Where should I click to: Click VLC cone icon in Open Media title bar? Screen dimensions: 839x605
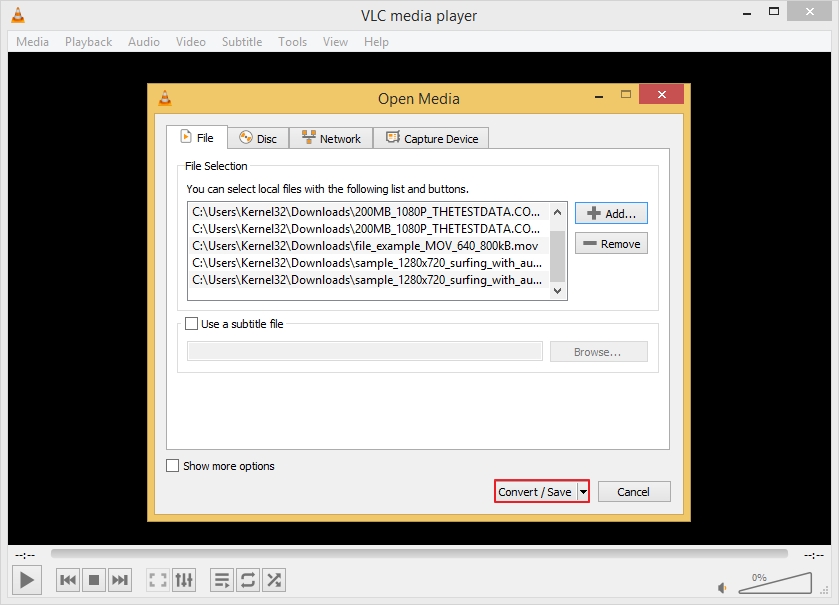[x=165, y=98]
